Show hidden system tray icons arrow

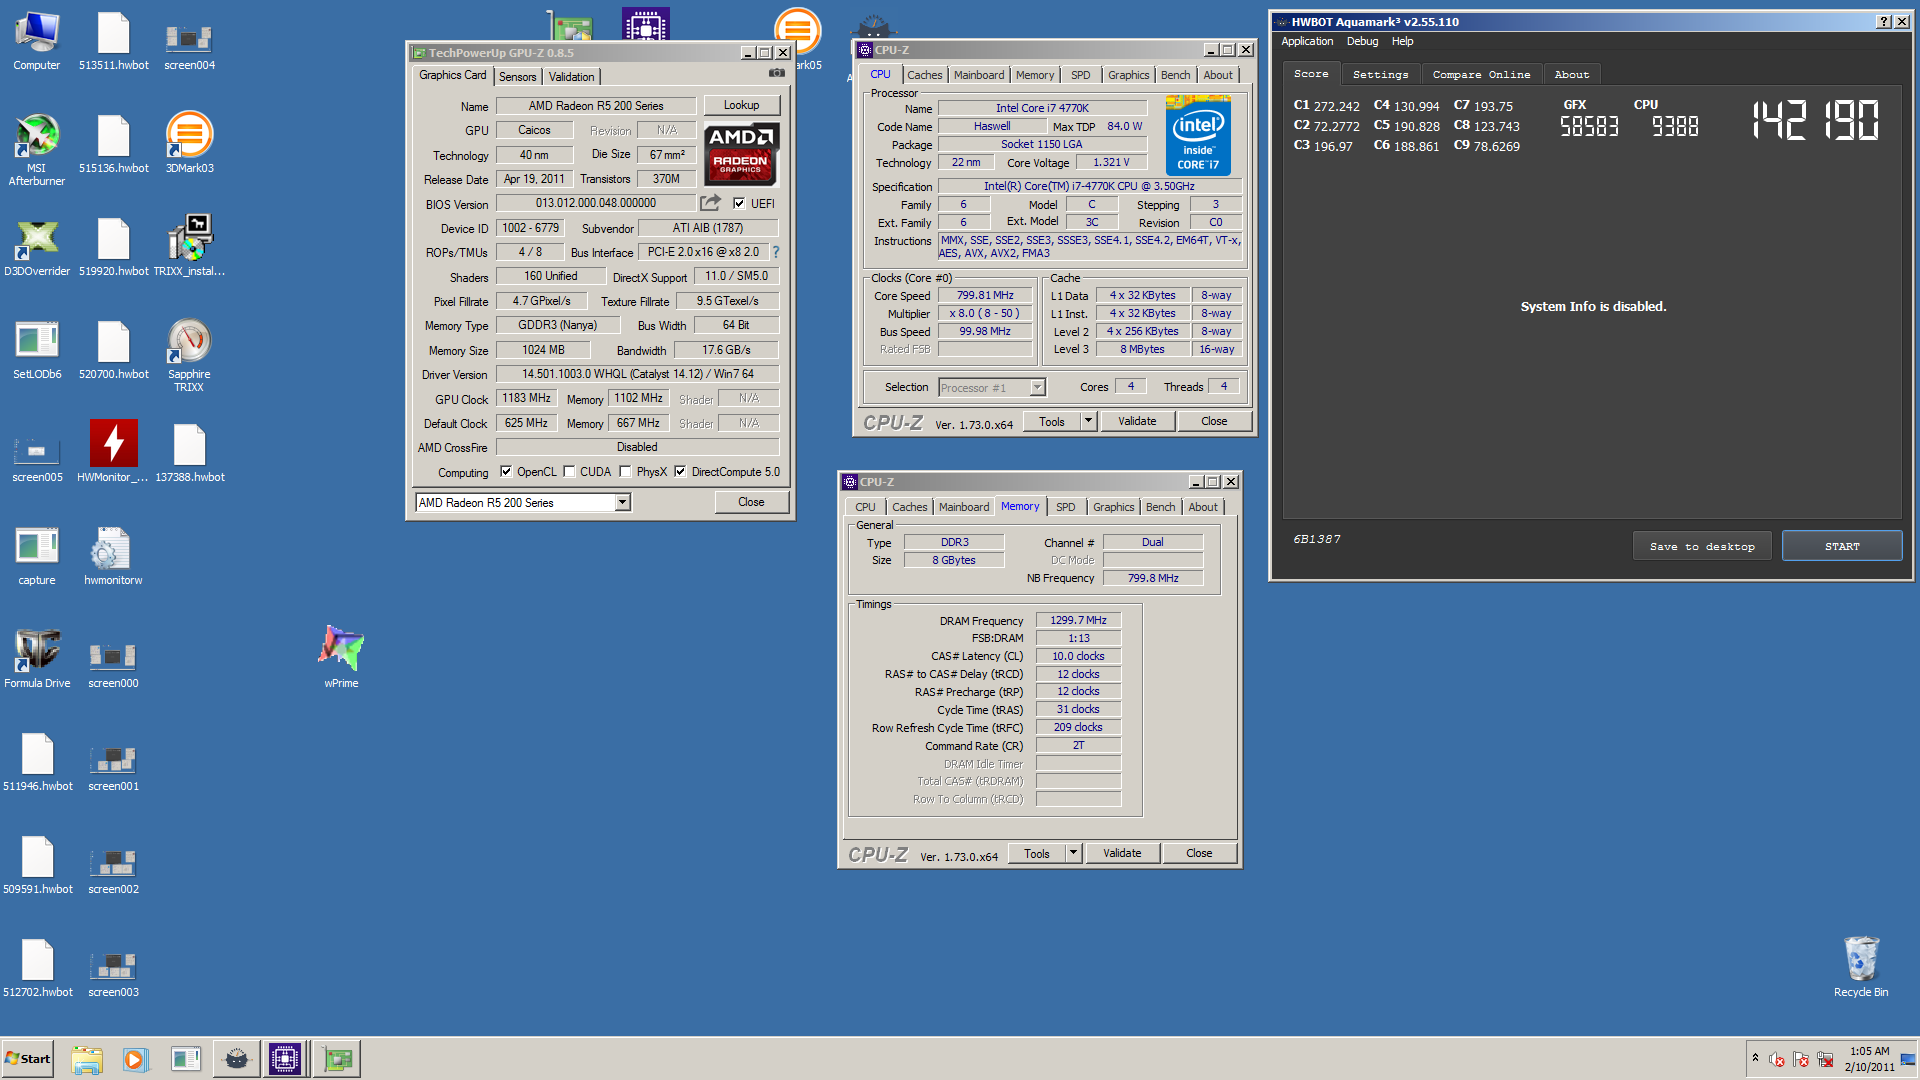coord(1755,1058)
